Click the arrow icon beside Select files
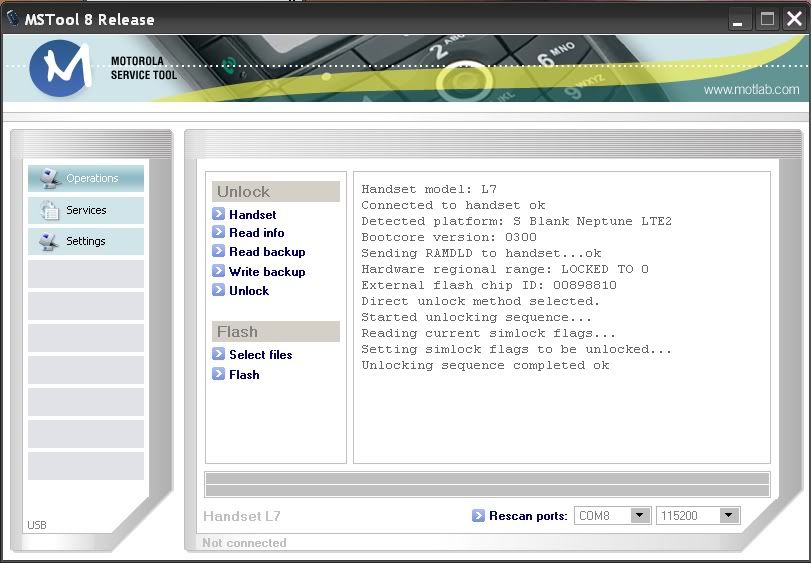This screenshot has width=811, height=563. point(219,355)
